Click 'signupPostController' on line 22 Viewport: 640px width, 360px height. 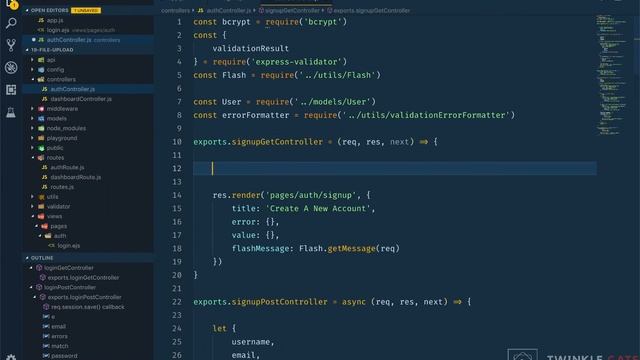pyautogui.click(x=279, y=302)
